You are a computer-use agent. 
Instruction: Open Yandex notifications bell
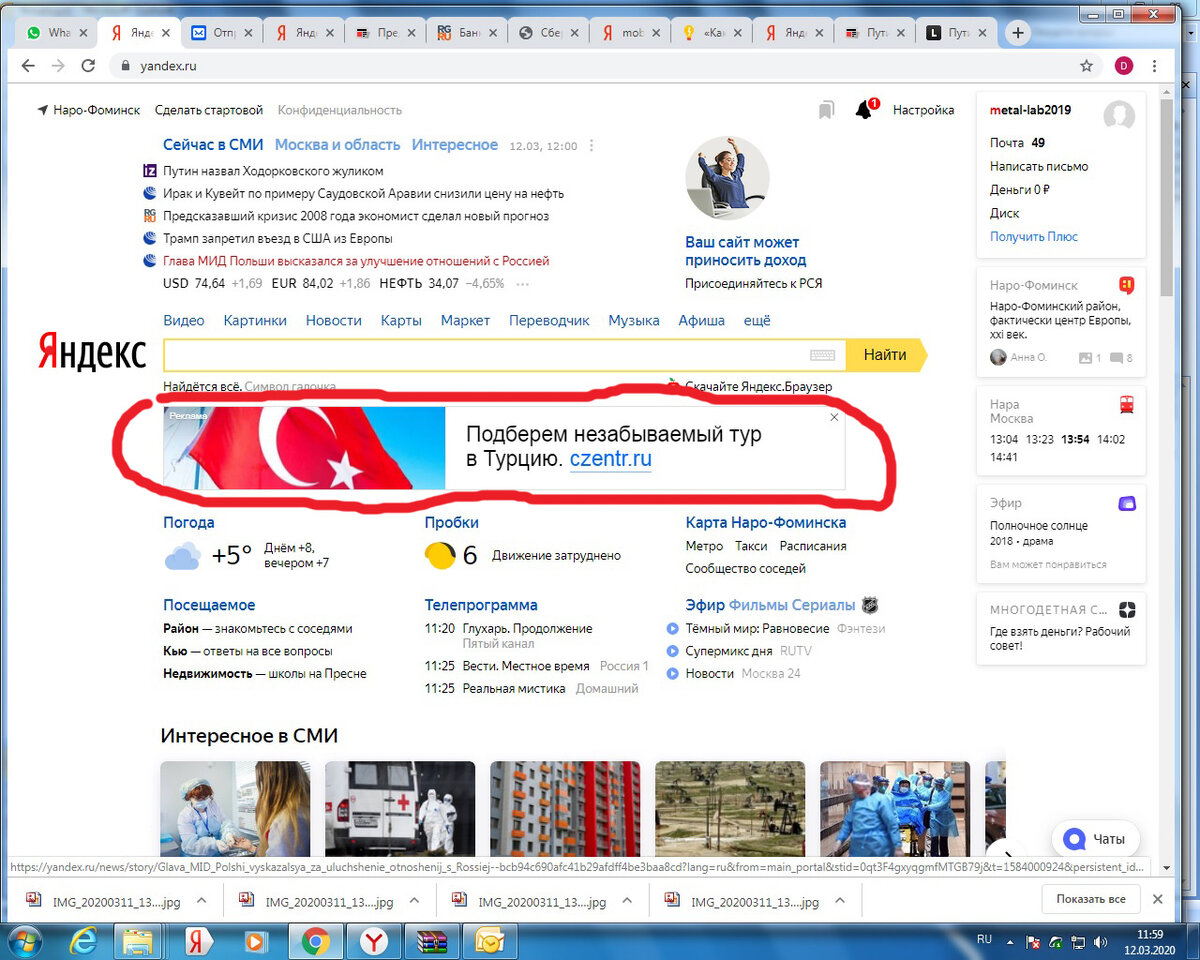[865, 109]
